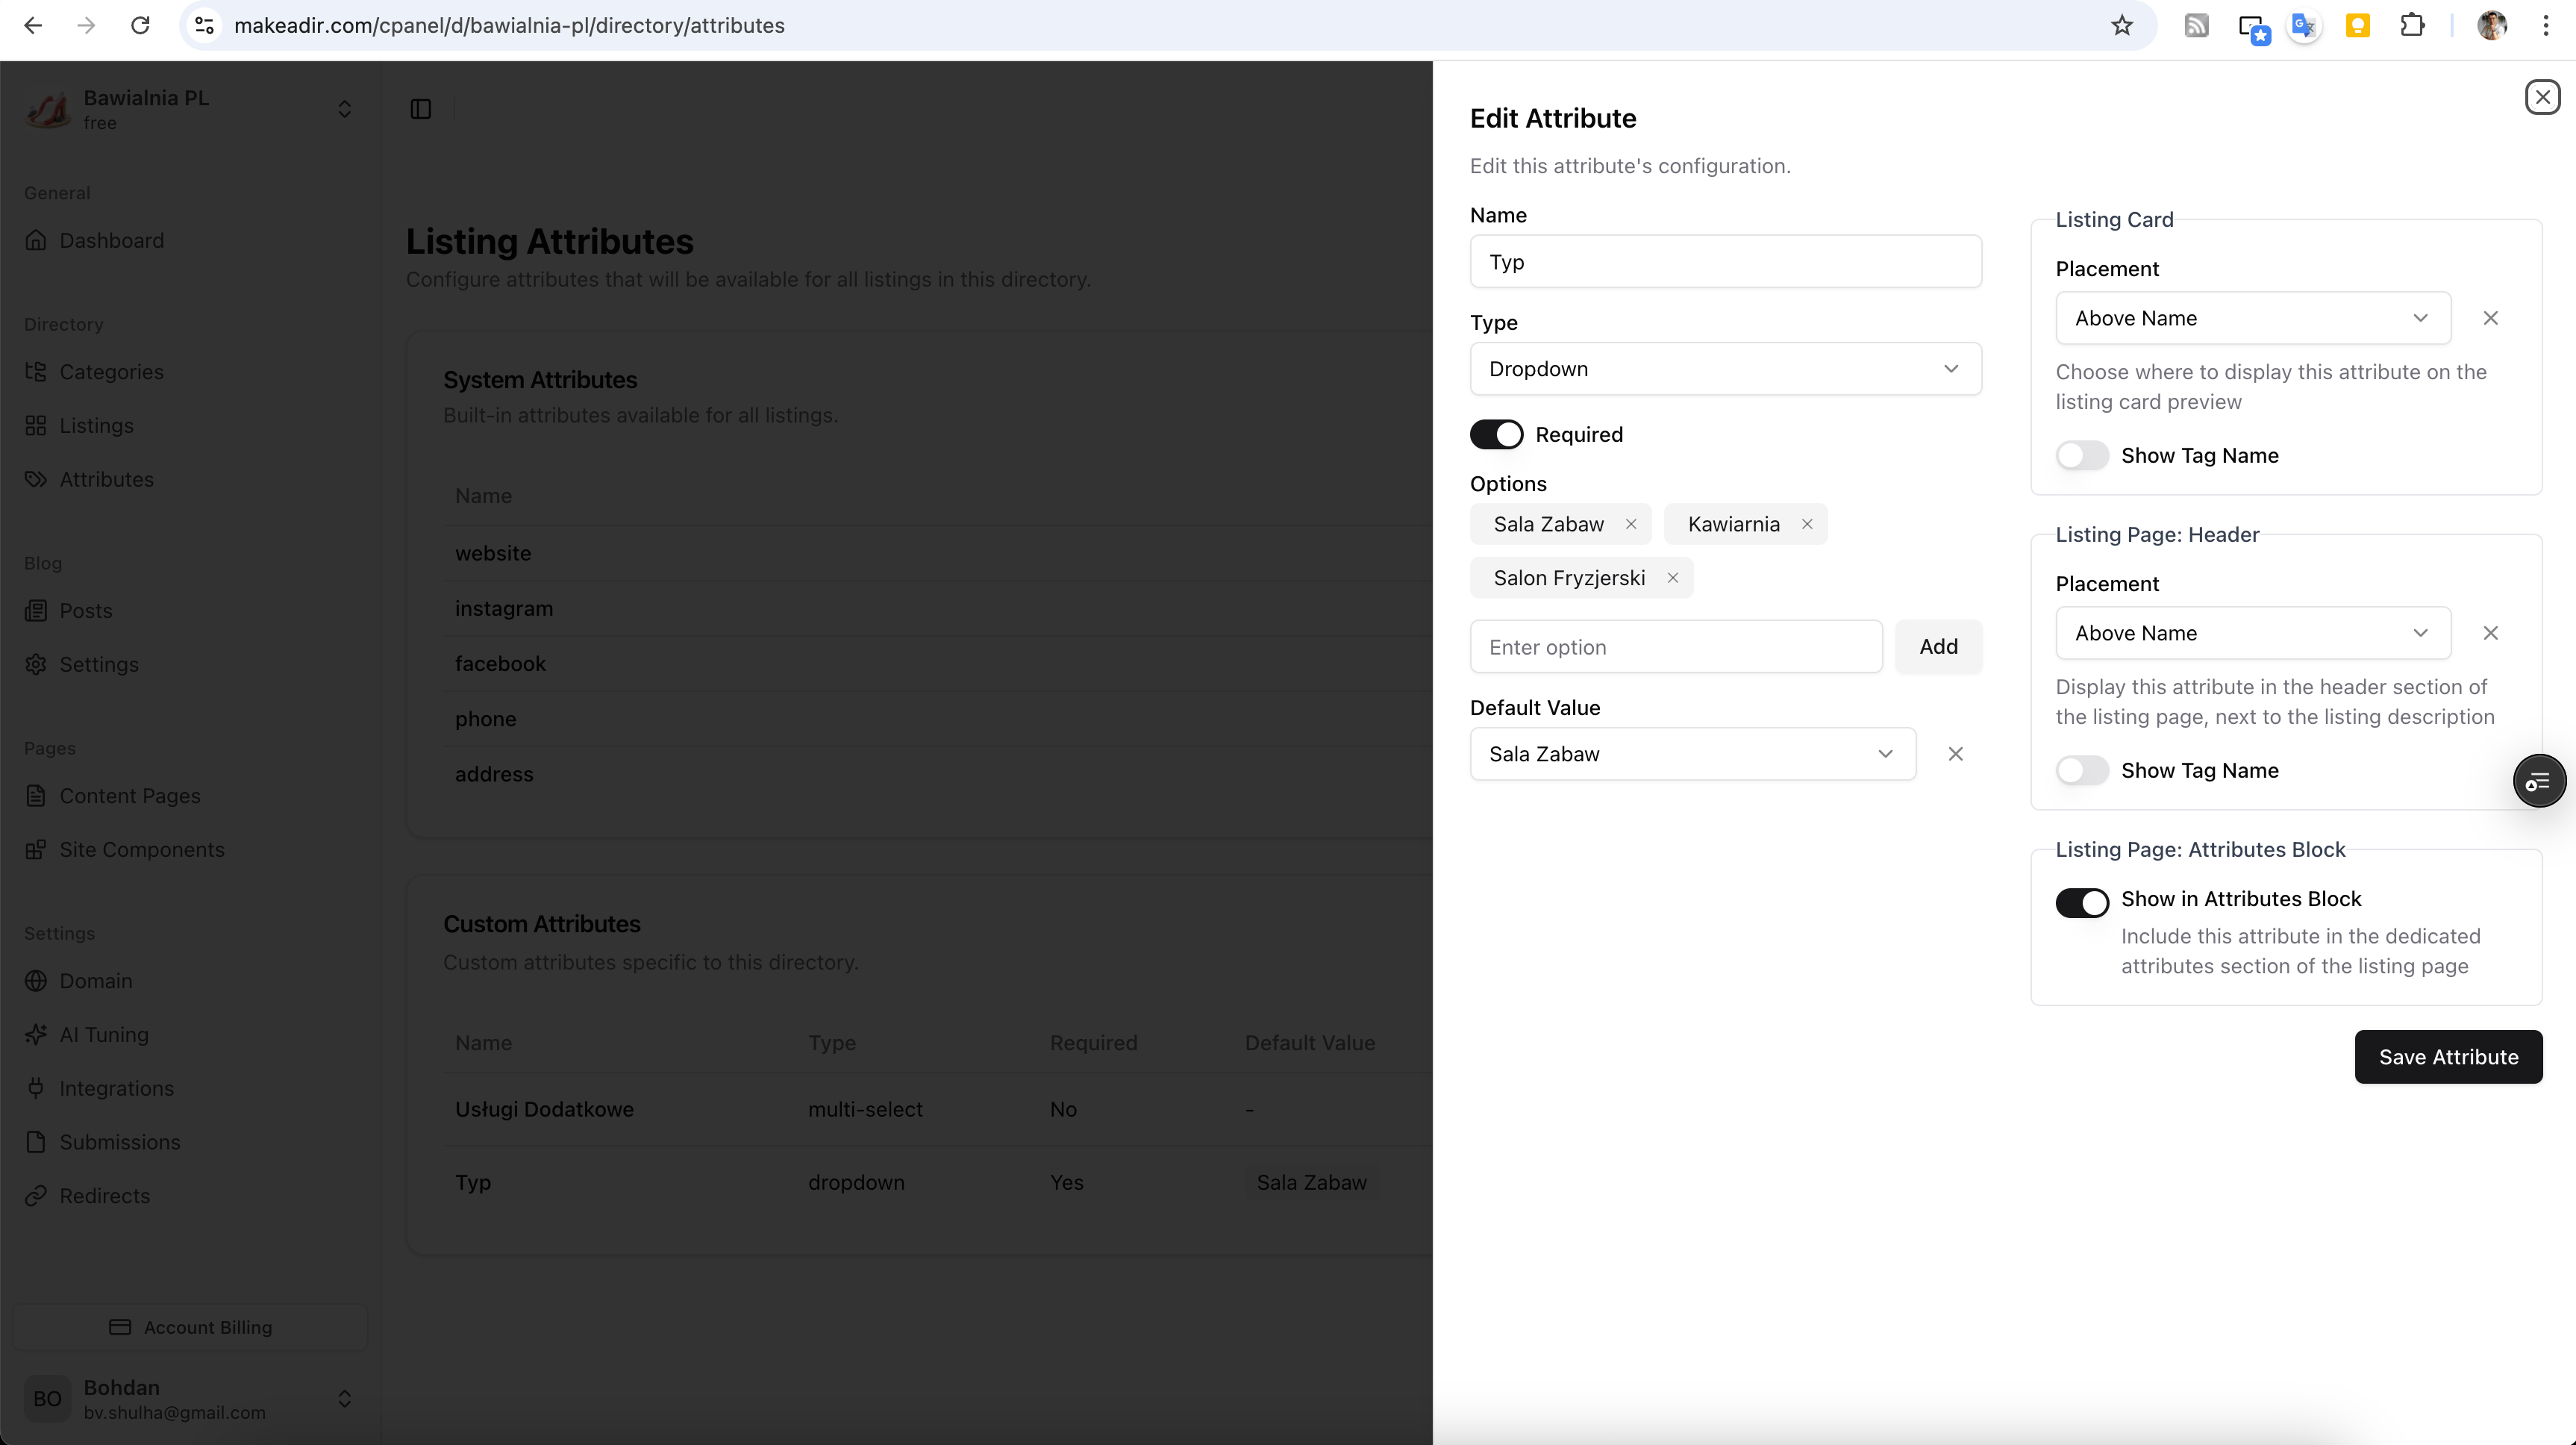This screenshot has width=2576, height=1445.
Task: Open the Type dropdown showing Dropdown
Action: coord(1725,369)
